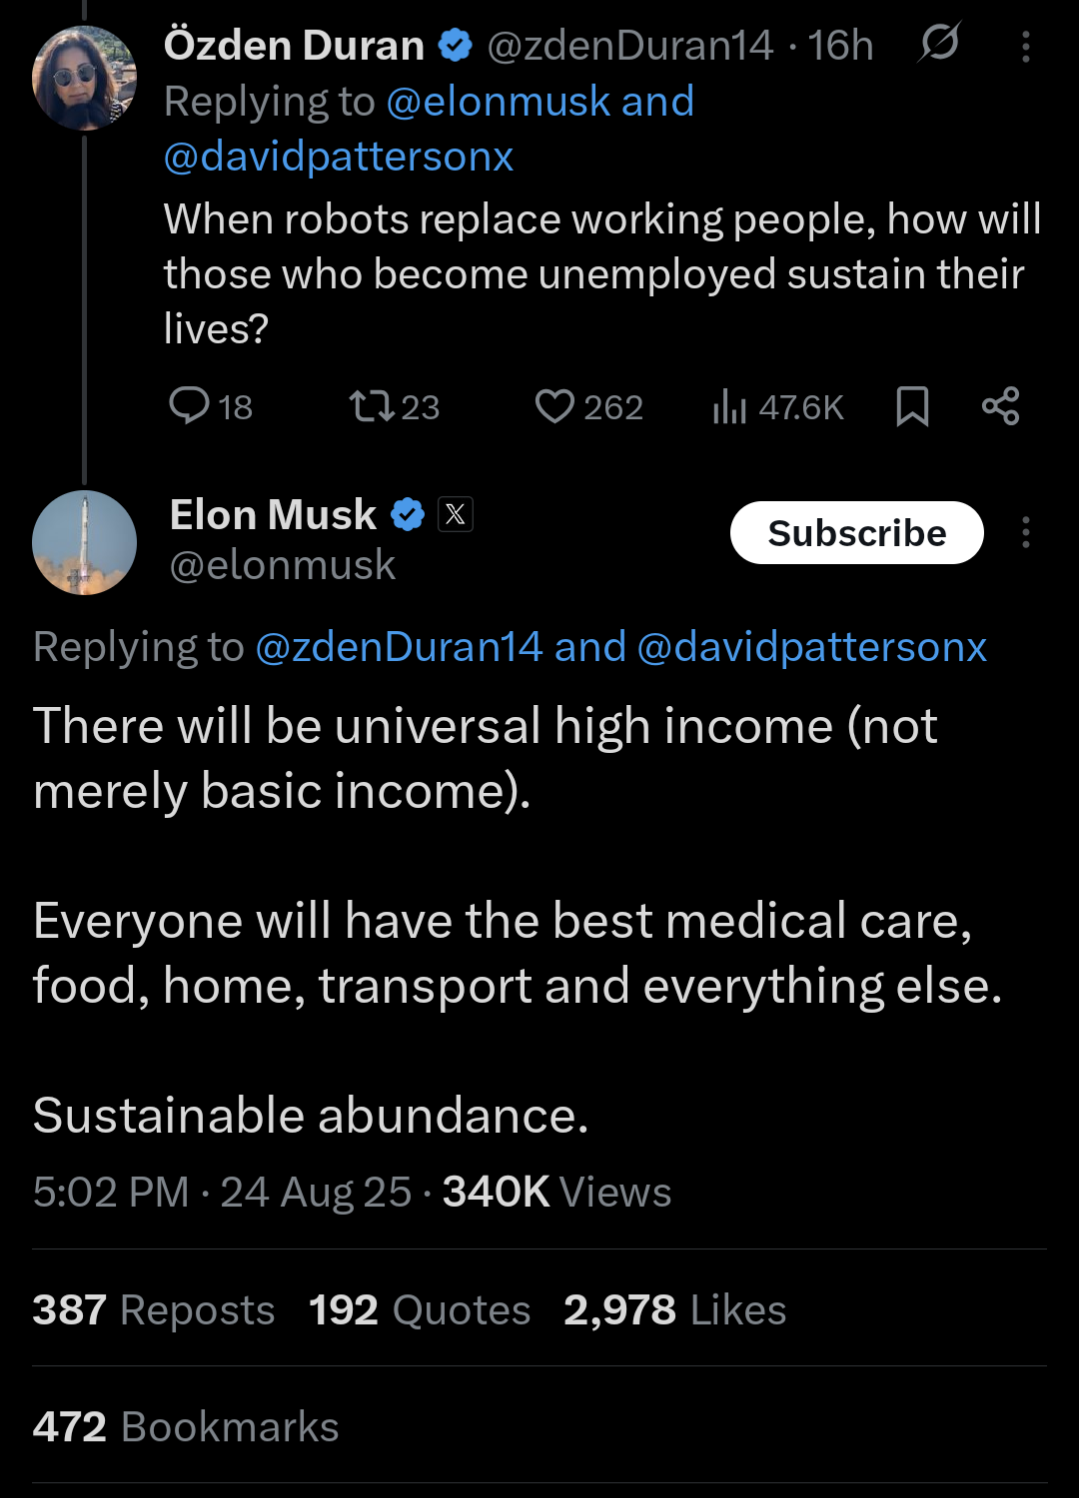The height and width of the screenshot is (1498, 1079).
Task: Share Özden Duran's tweet
Action: (1000, 406)
